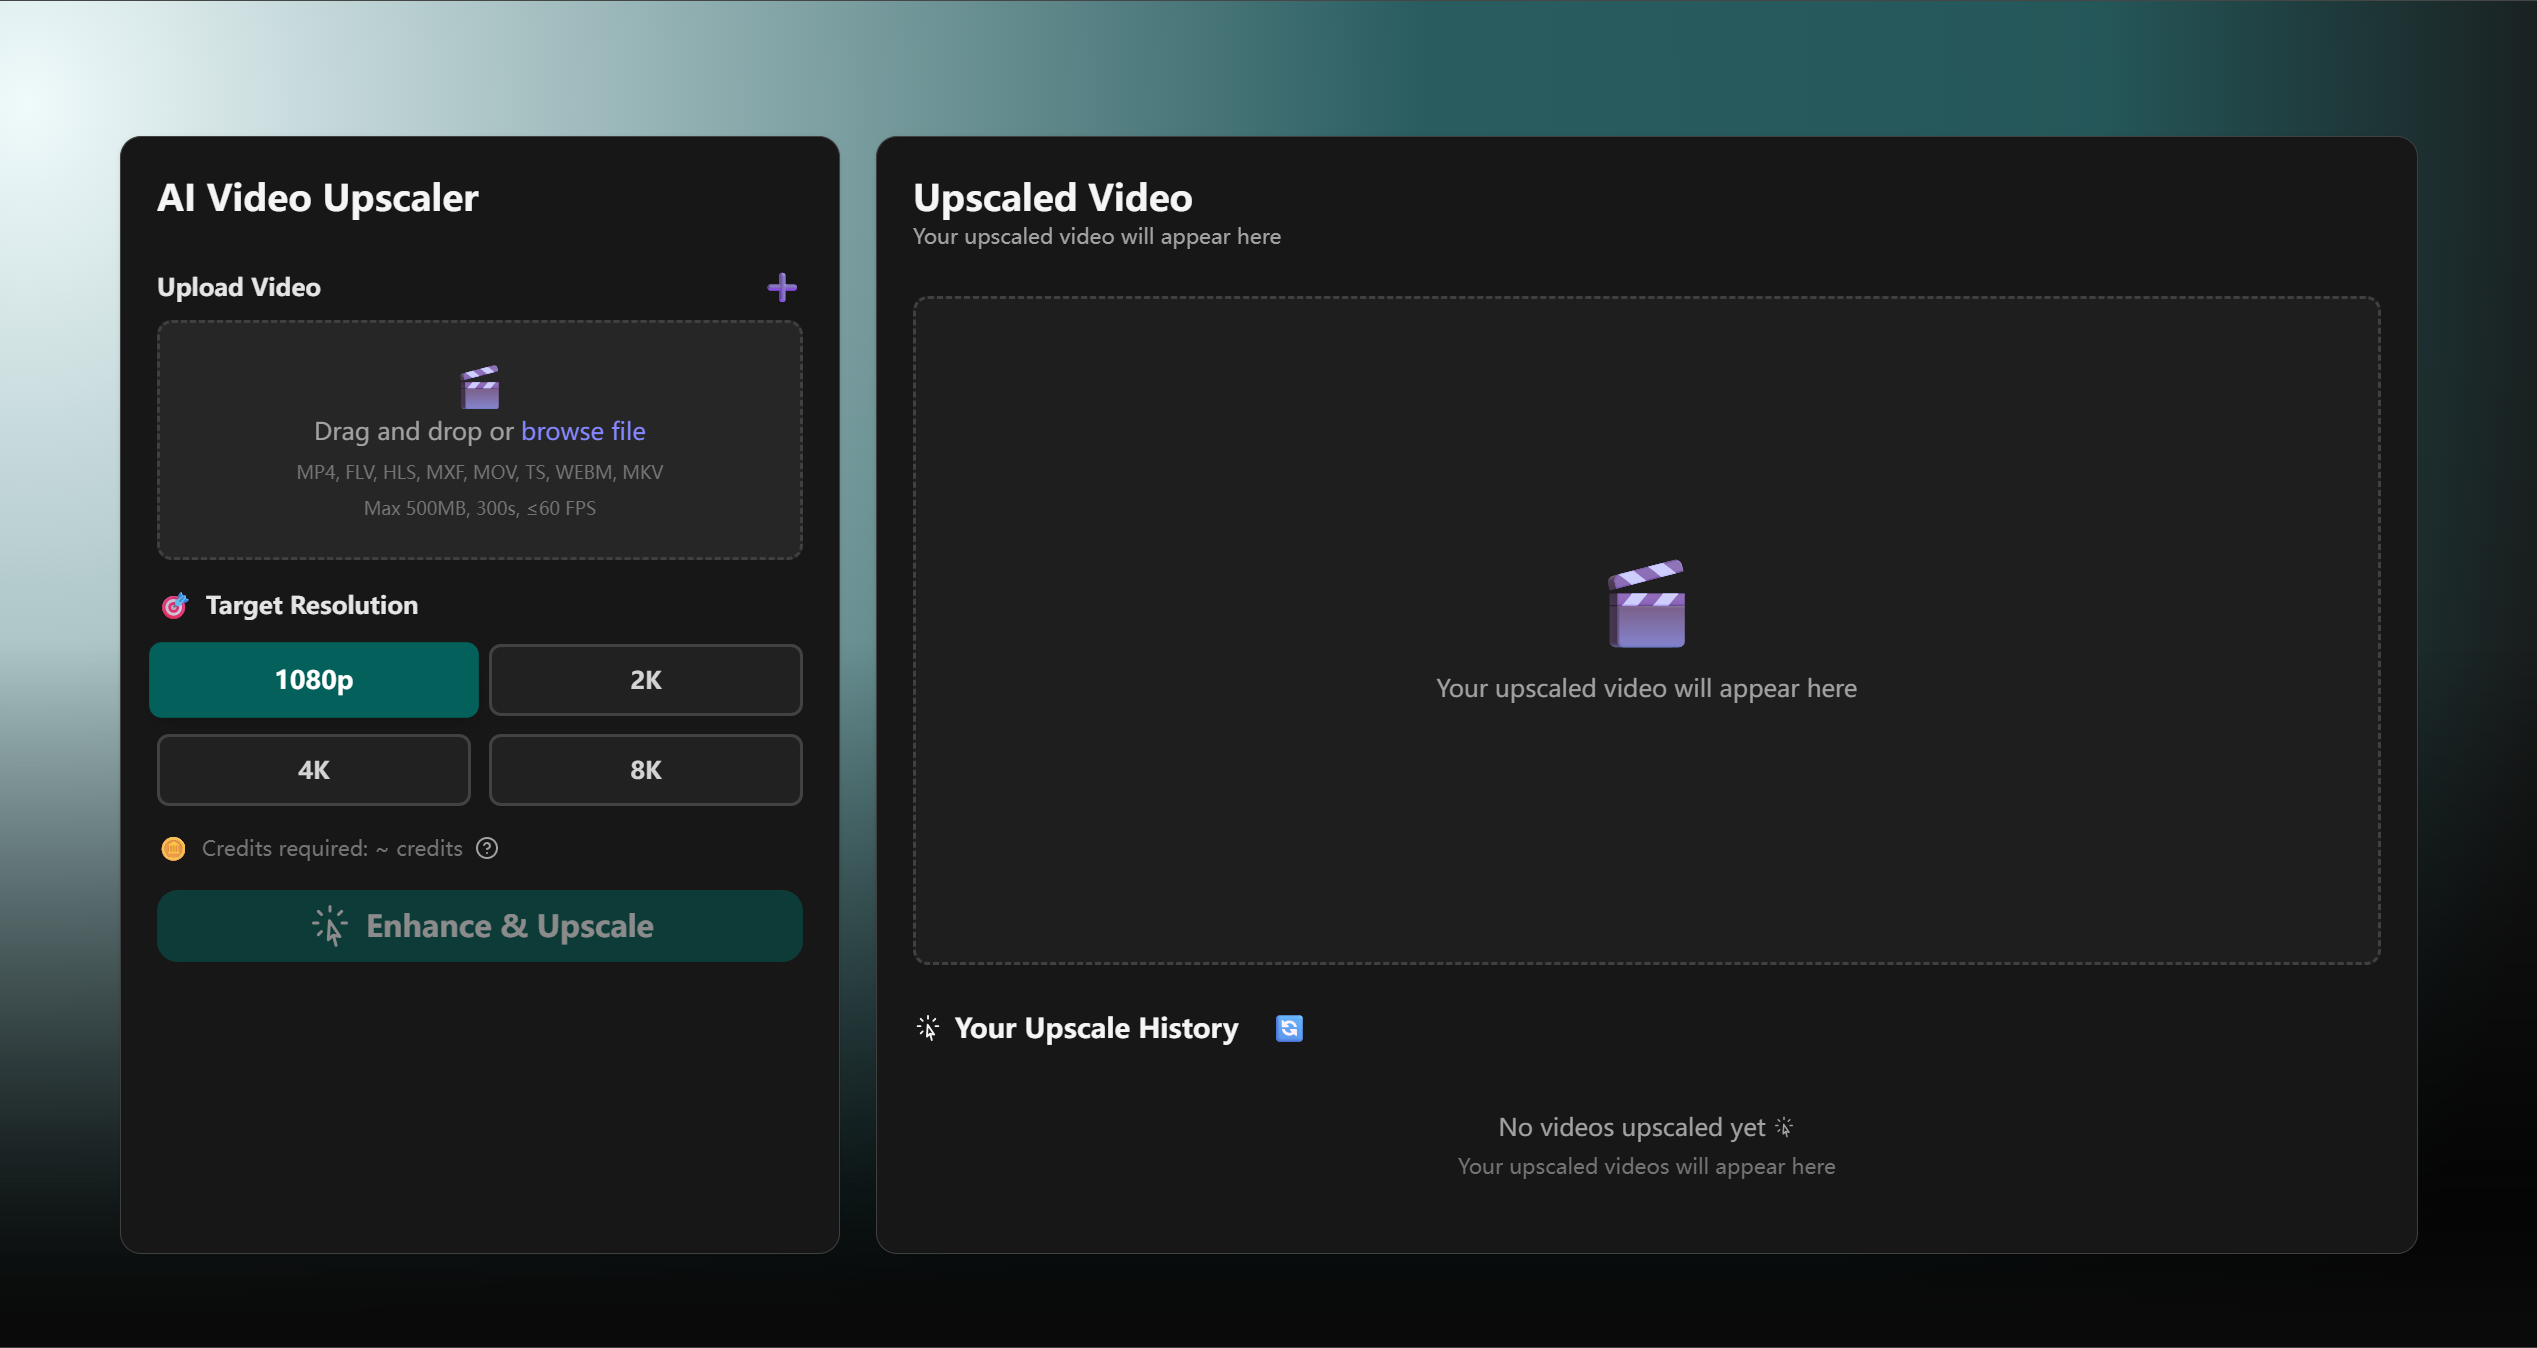2537x1348 pixels.
Task: Open the credits help question mark icon
Action: tap(487, 848)
